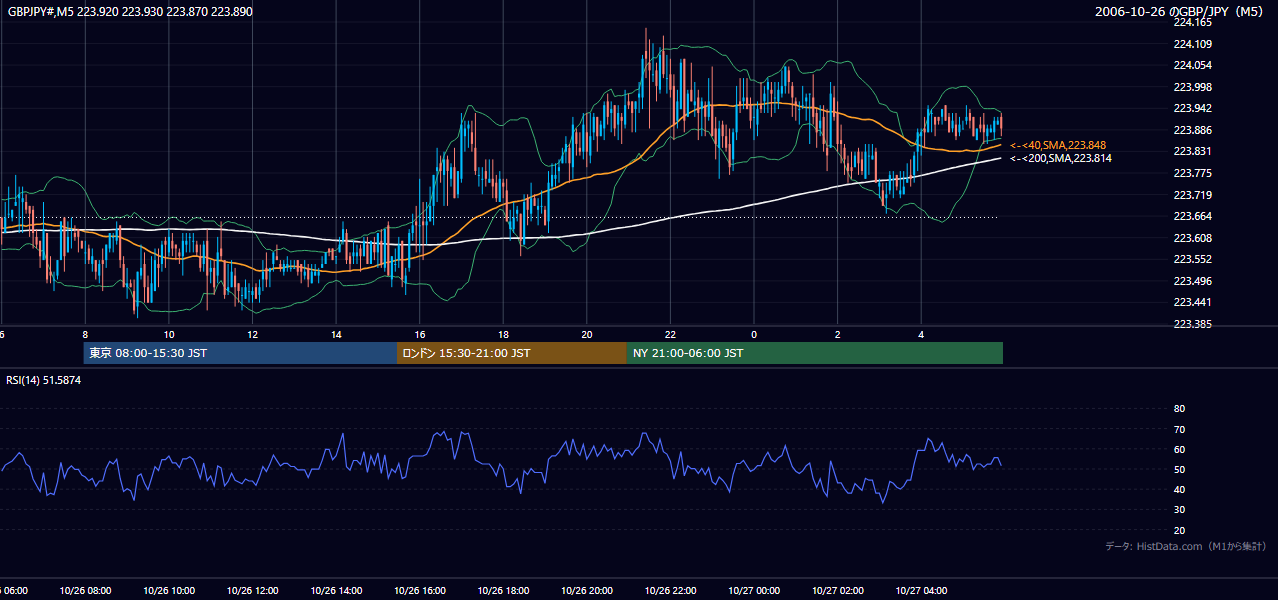Click price axis value 223.385
Image resolution: width=1278 pixels, height=600 pixels.
coord(1192,324)
